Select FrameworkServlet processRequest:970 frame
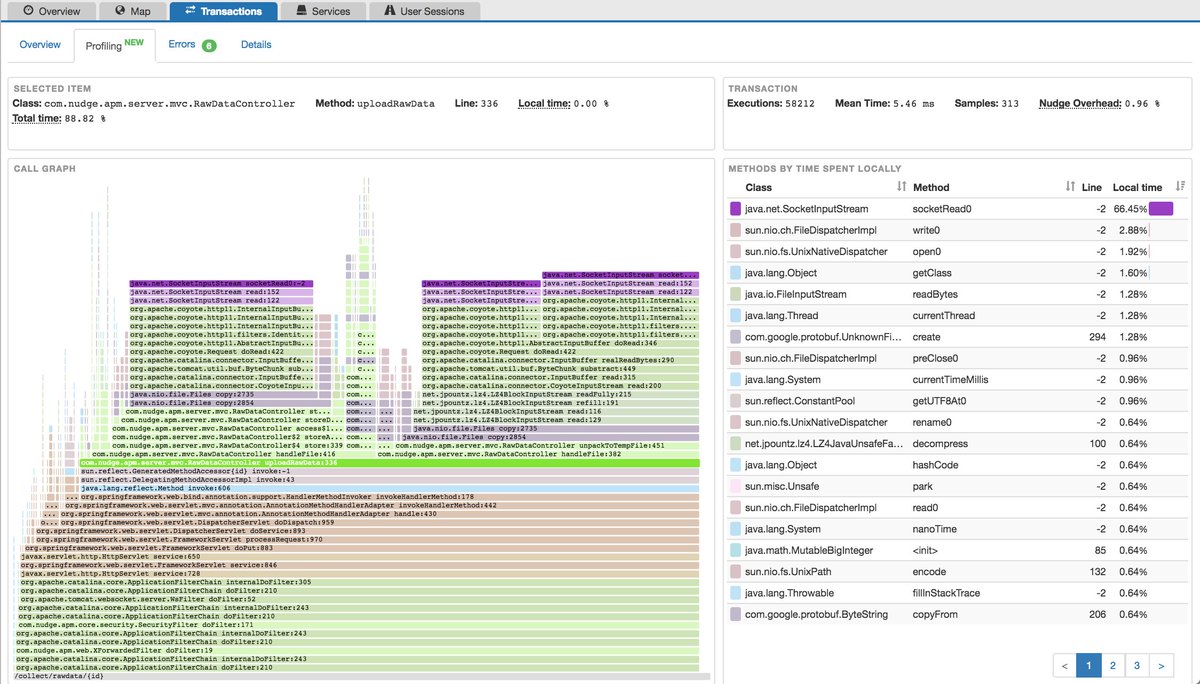Image resolution: width=1200 pixels, height=684 pixels. [x=365, y=539]
